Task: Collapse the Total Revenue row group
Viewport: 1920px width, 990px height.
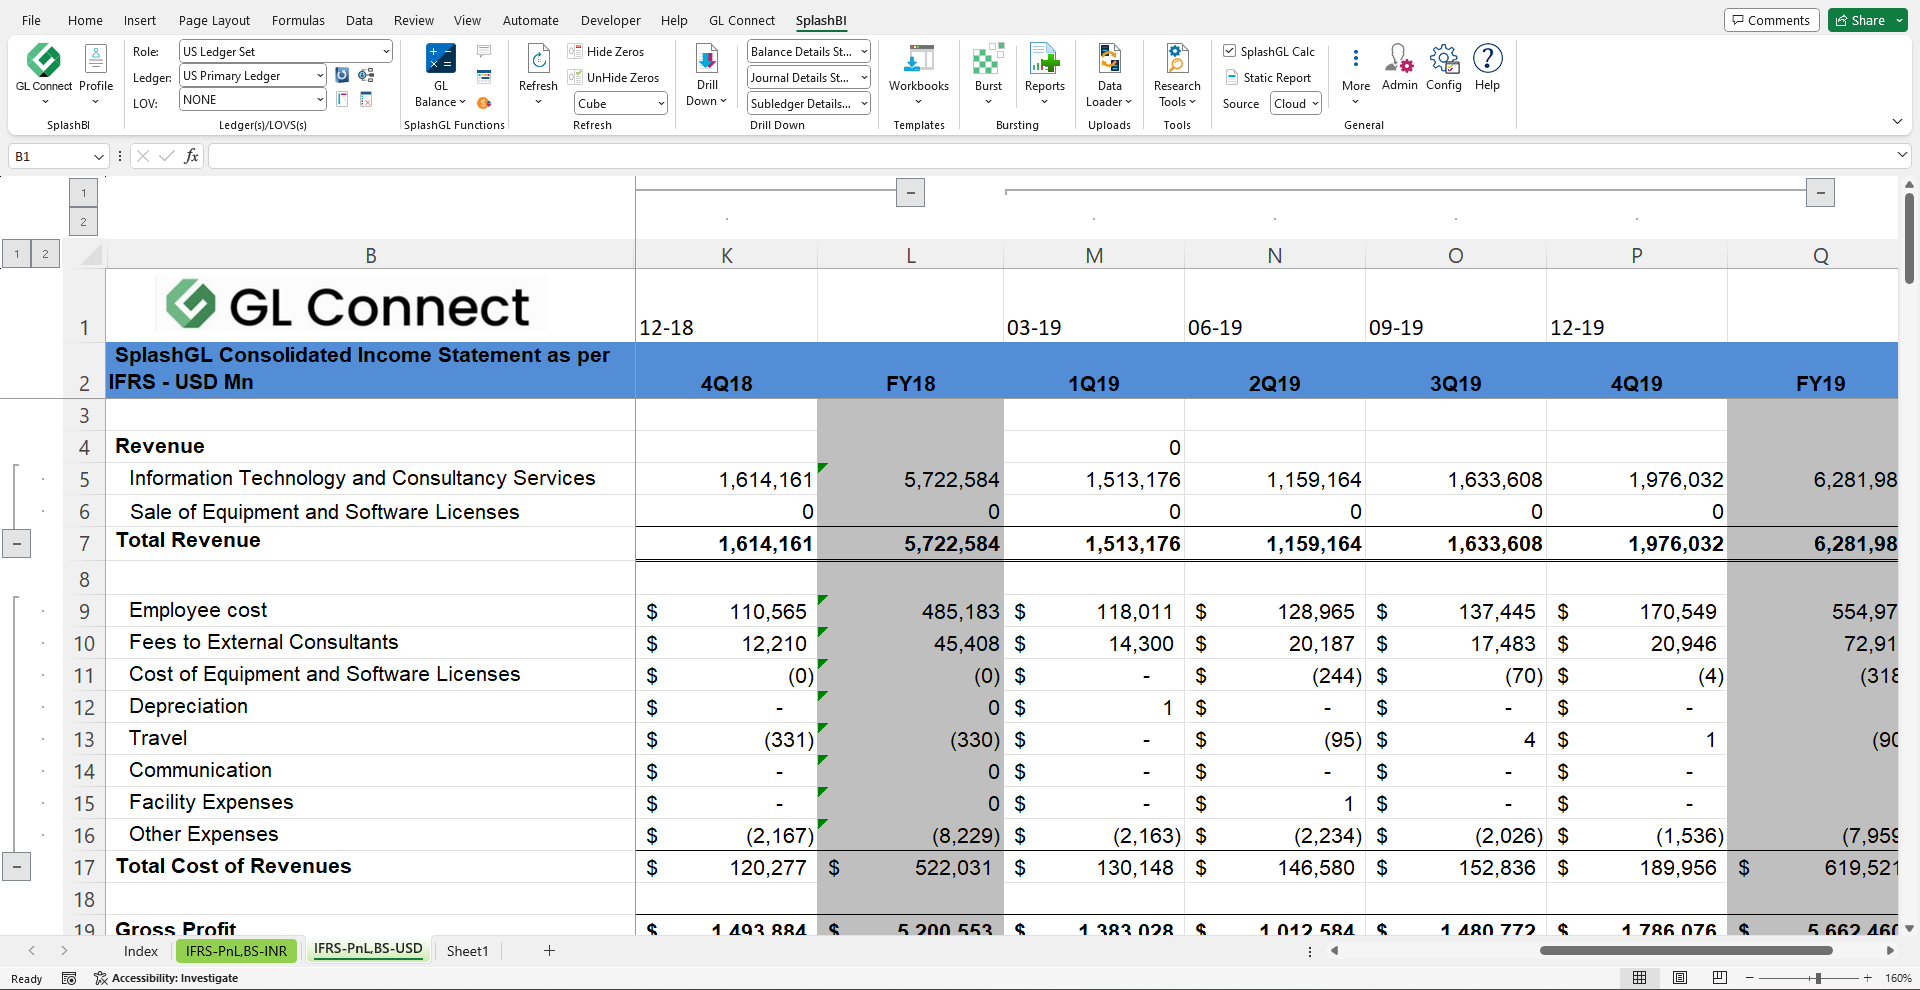Action: coord(17,544)
